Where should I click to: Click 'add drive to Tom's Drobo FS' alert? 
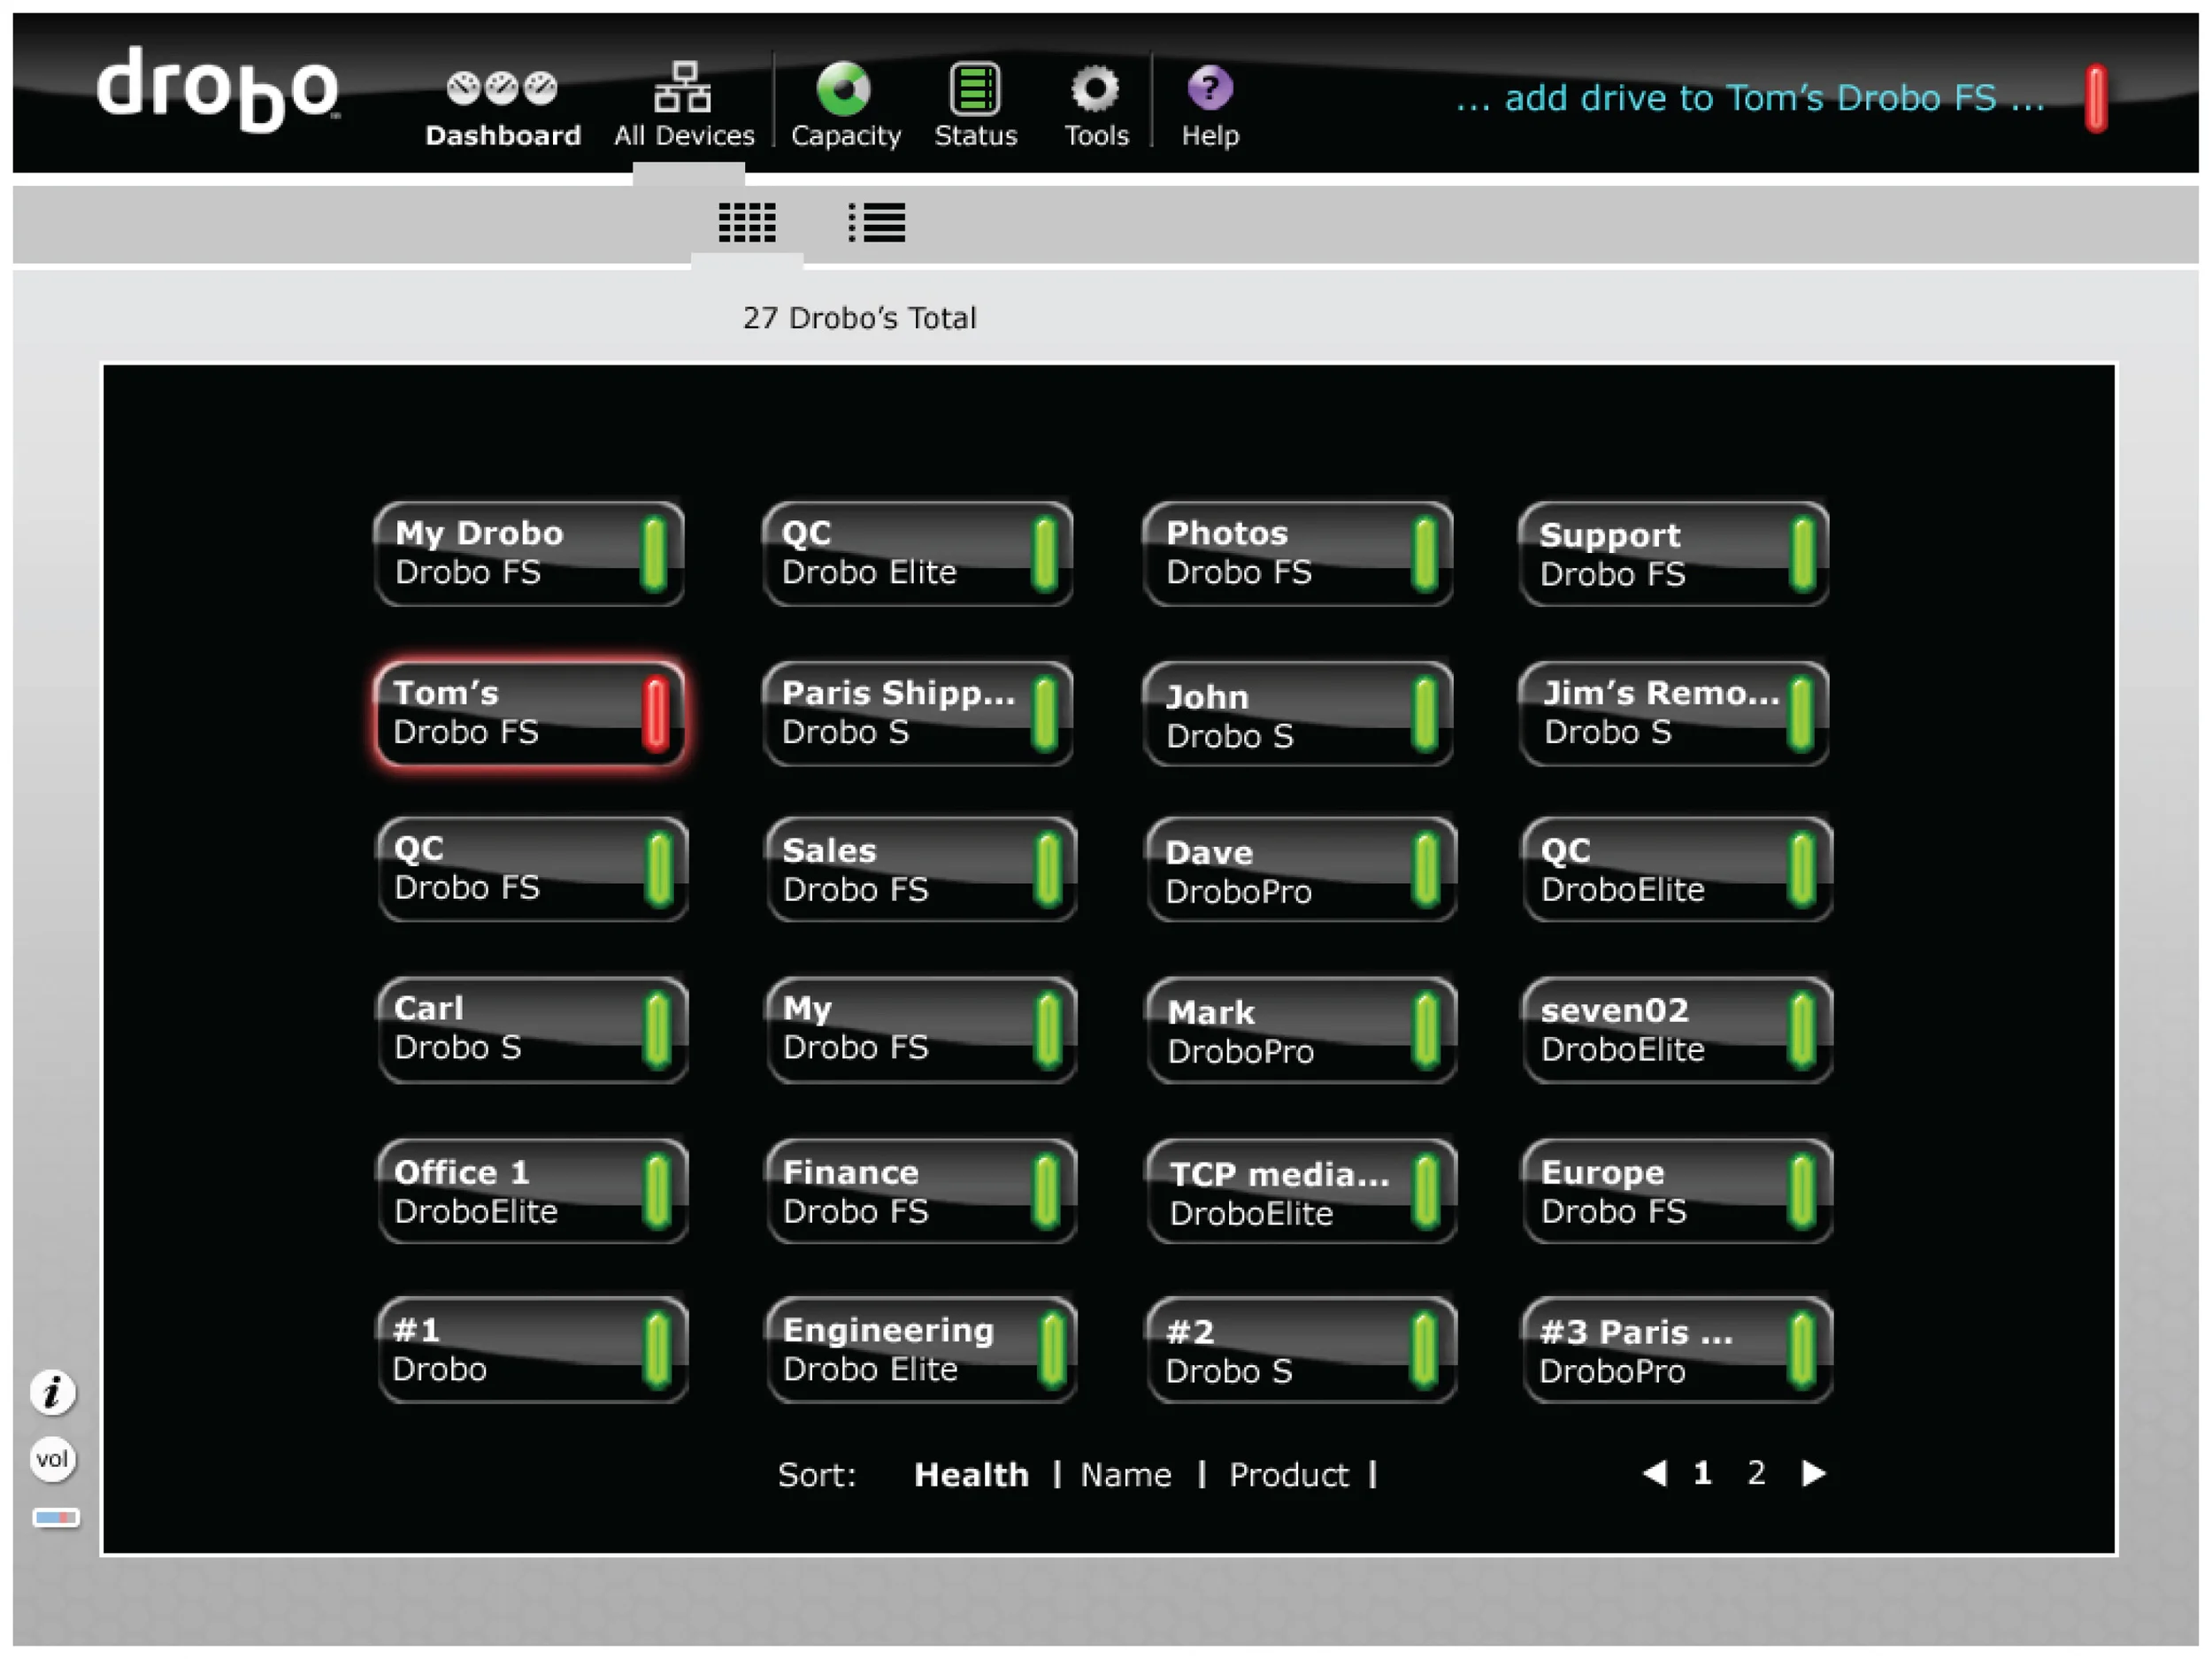pyautogui.click(x=1749, y=98)
